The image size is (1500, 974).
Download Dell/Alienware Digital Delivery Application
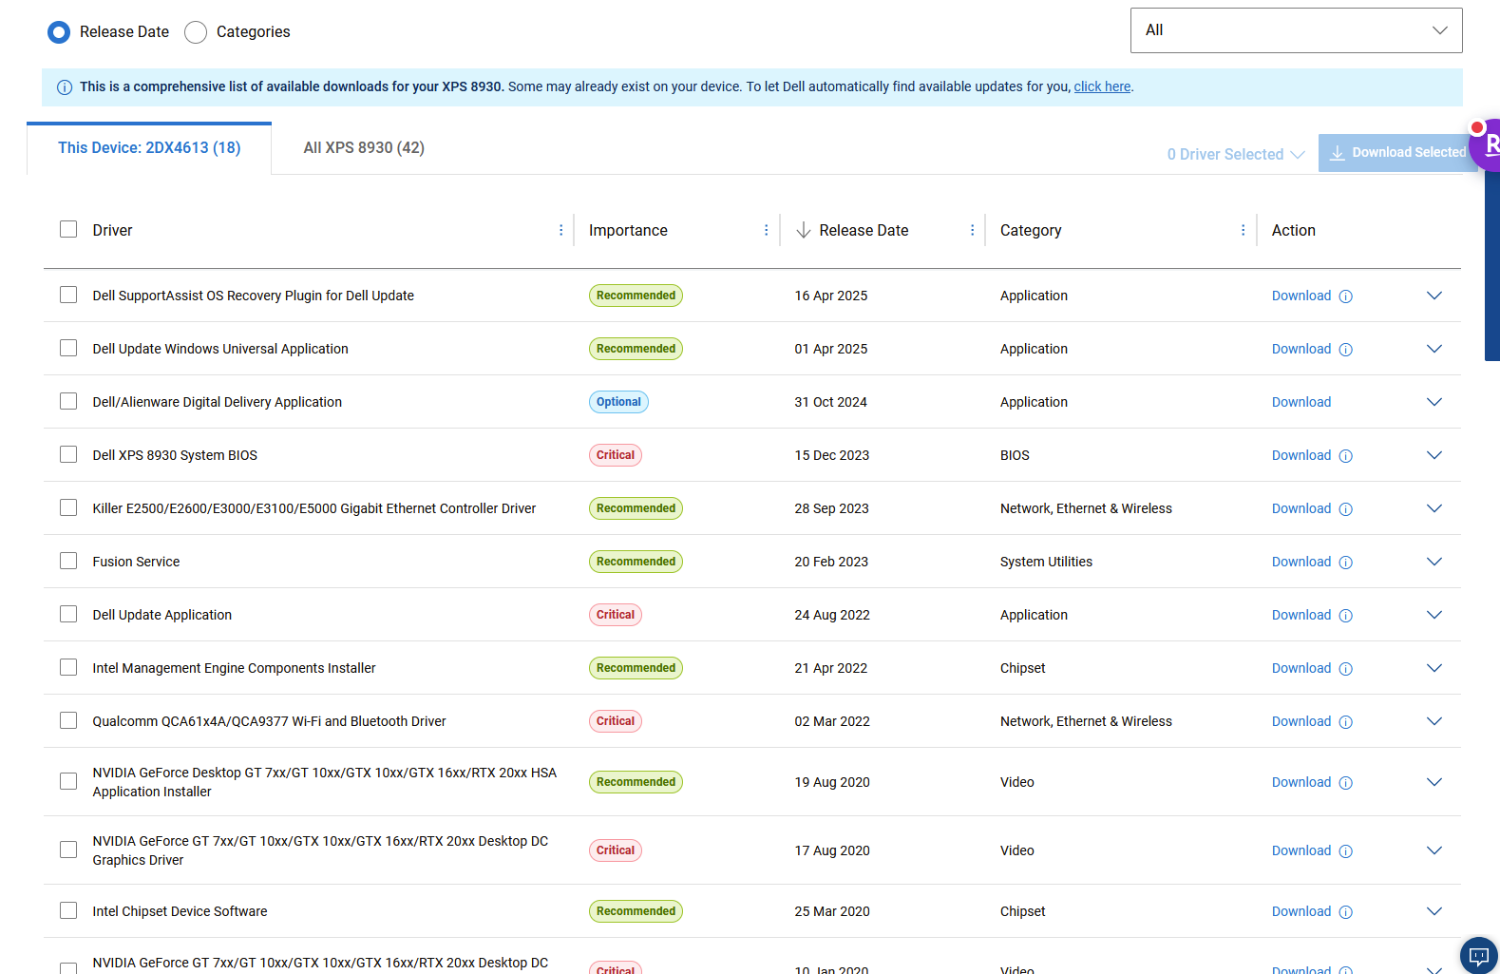tap(1301, 402)
